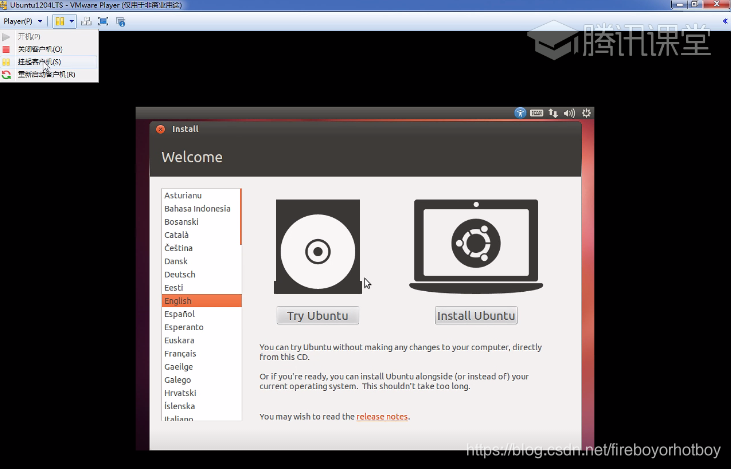Select Čeština language
731x469 pixels.
pos(200,248)
